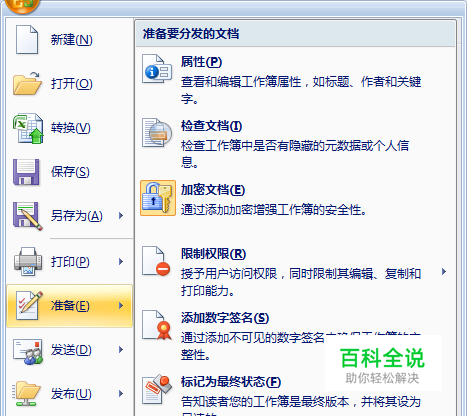This screenshot has height=416, width=467.
Task: Click the Prepare checklist pencil icon
Action: [x=30, y=305]
